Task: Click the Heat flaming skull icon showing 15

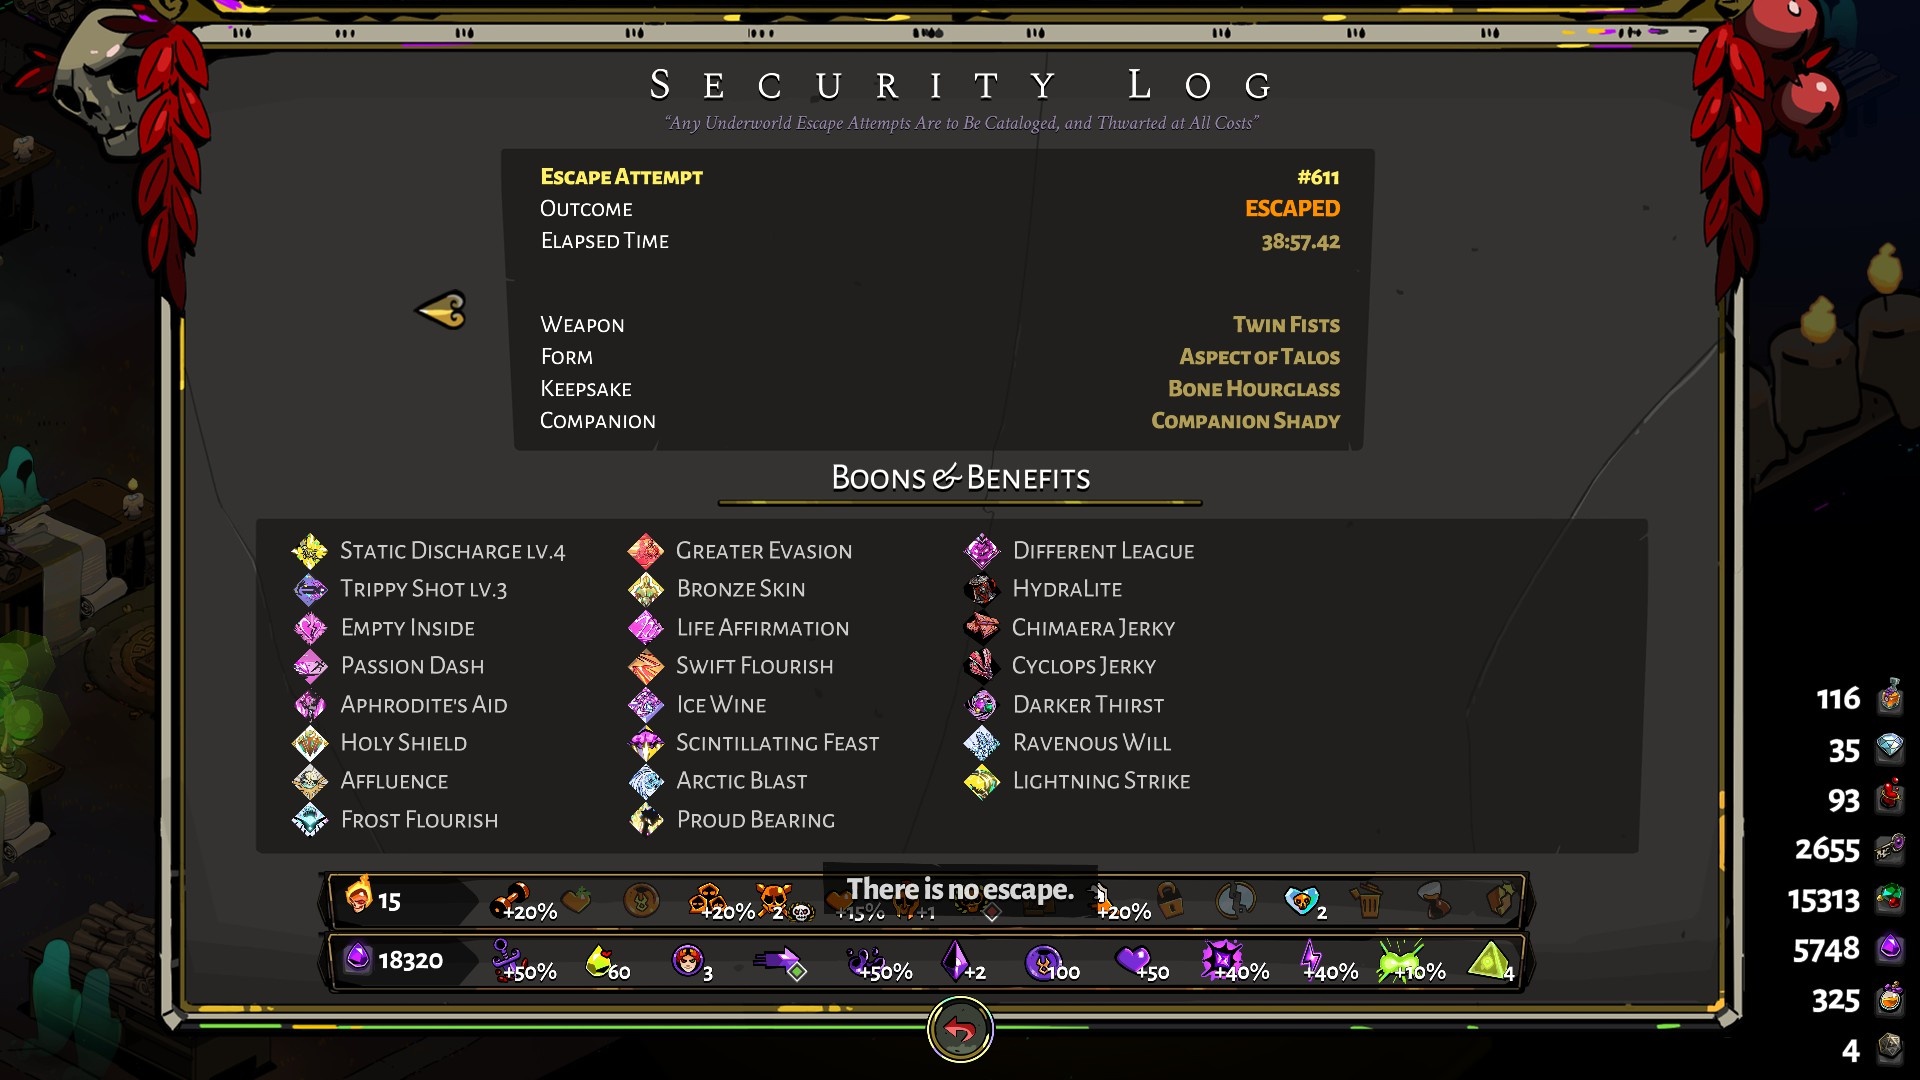Action: point(358,896)
